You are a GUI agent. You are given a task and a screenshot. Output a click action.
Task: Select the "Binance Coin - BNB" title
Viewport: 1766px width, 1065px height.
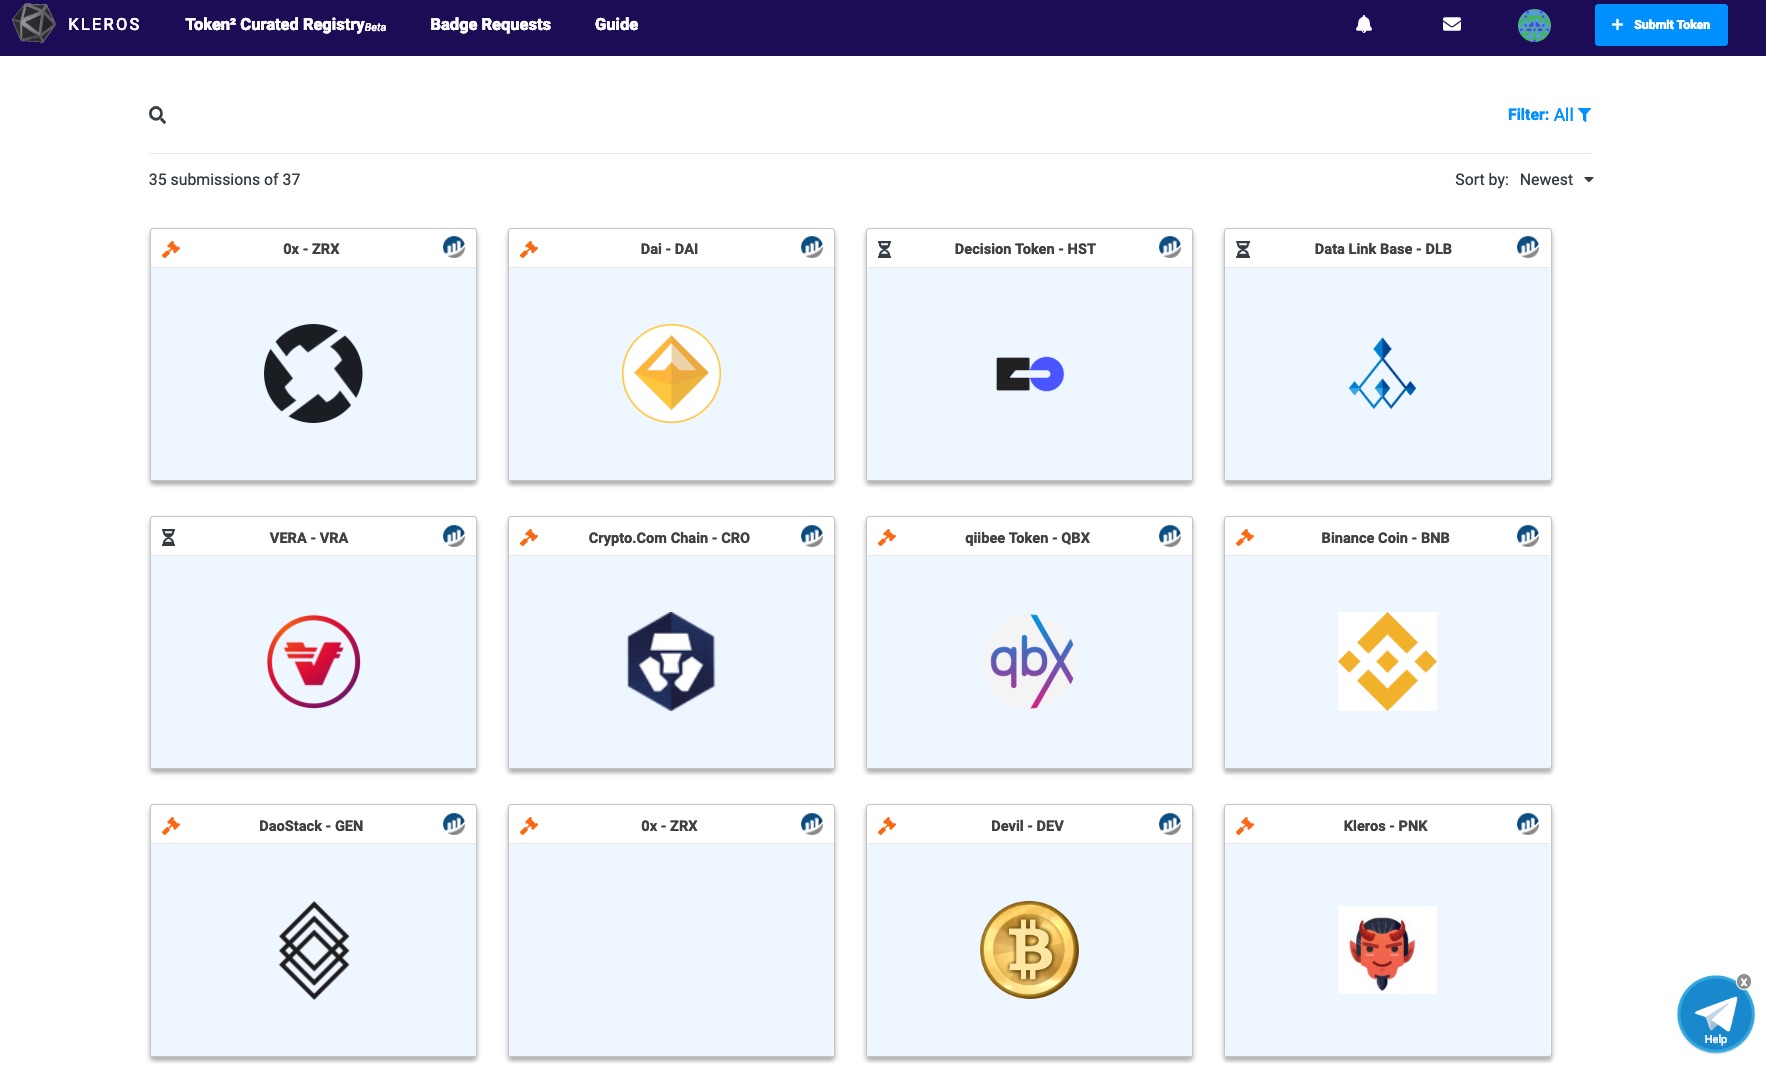1385,538
